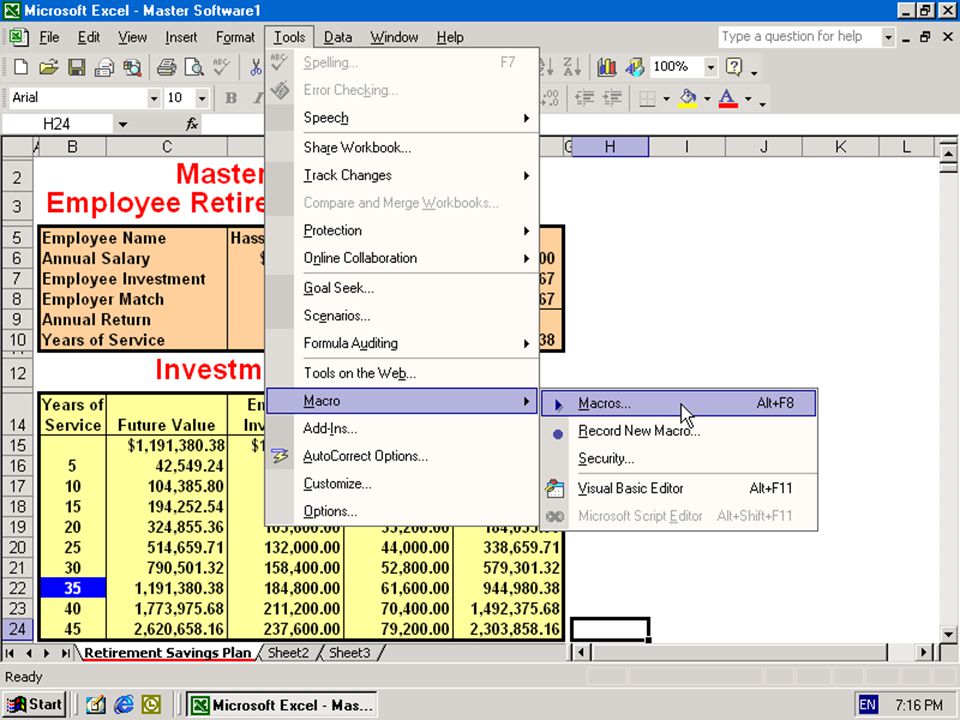The image size is (960, 720).
Task: Print the sheet using the printer icon
Action: click(166, 67)
